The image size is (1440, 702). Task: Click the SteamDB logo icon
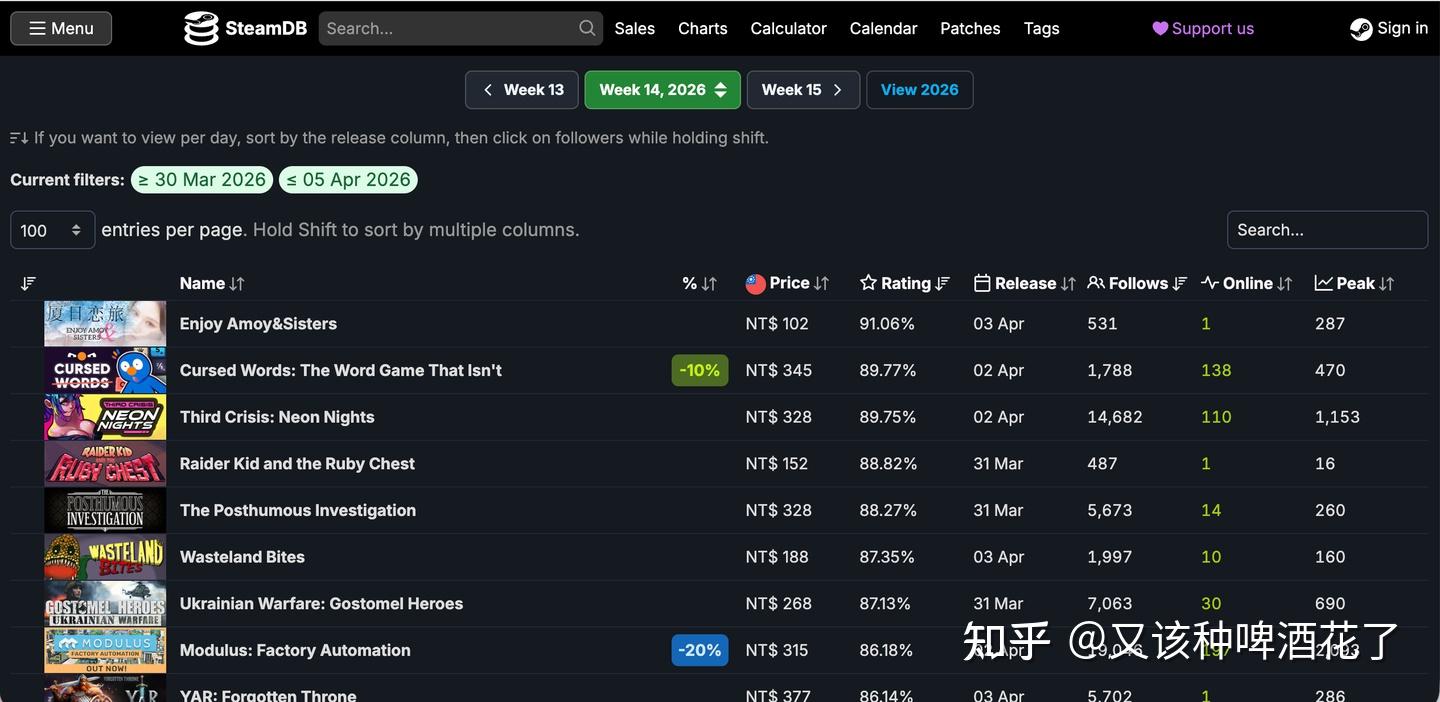point(201,28)
